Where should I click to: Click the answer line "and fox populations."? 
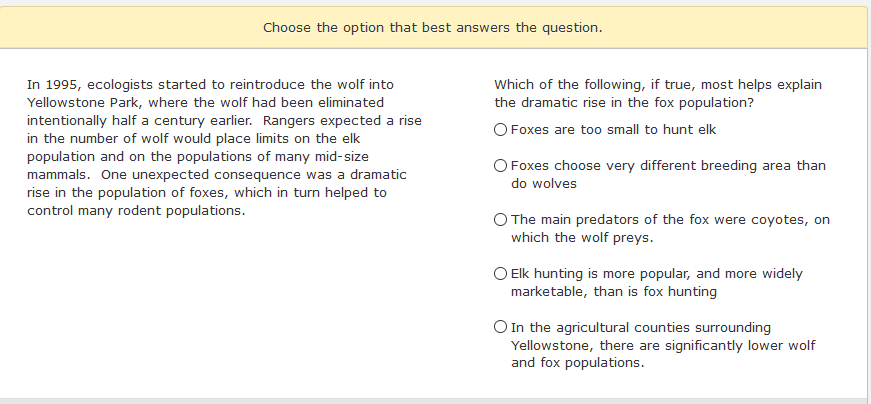click(x=578, y=363)
